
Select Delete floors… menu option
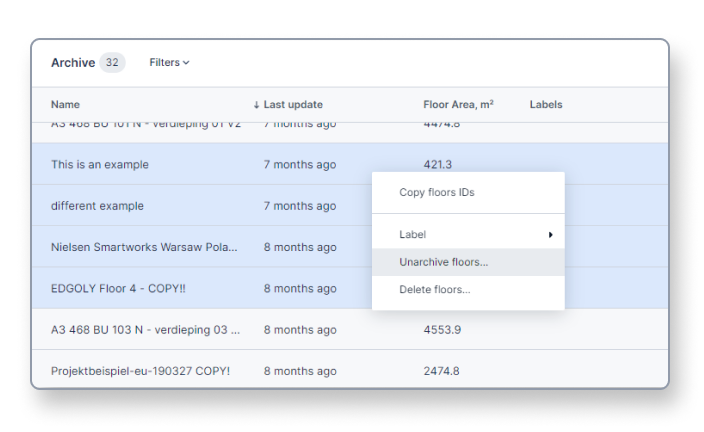click(x=468, y=290)
